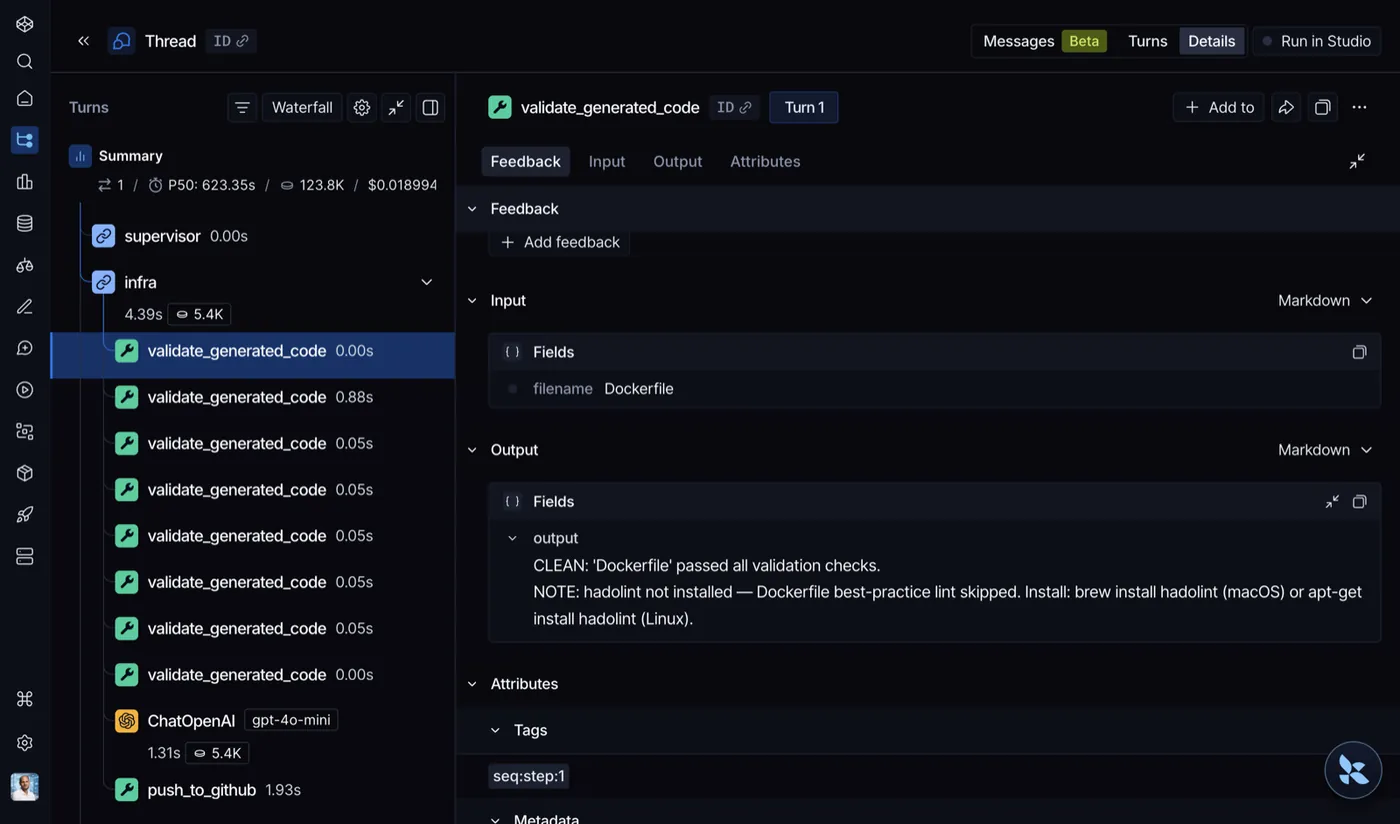Copy validate_generated_code ID link badge

pyautogui.click(x=734, y=107)
